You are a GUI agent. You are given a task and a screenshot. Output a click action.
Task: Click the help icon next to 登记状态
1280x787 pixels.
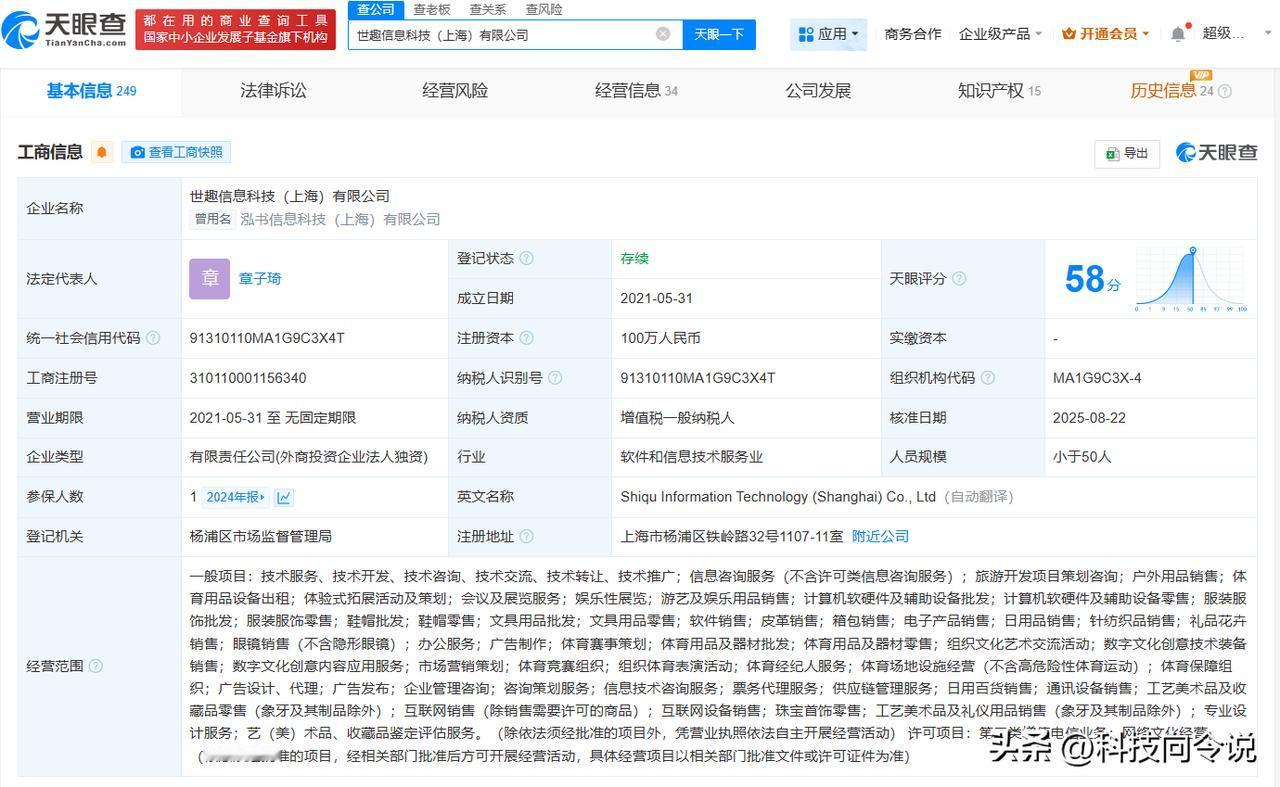(526, 258)
